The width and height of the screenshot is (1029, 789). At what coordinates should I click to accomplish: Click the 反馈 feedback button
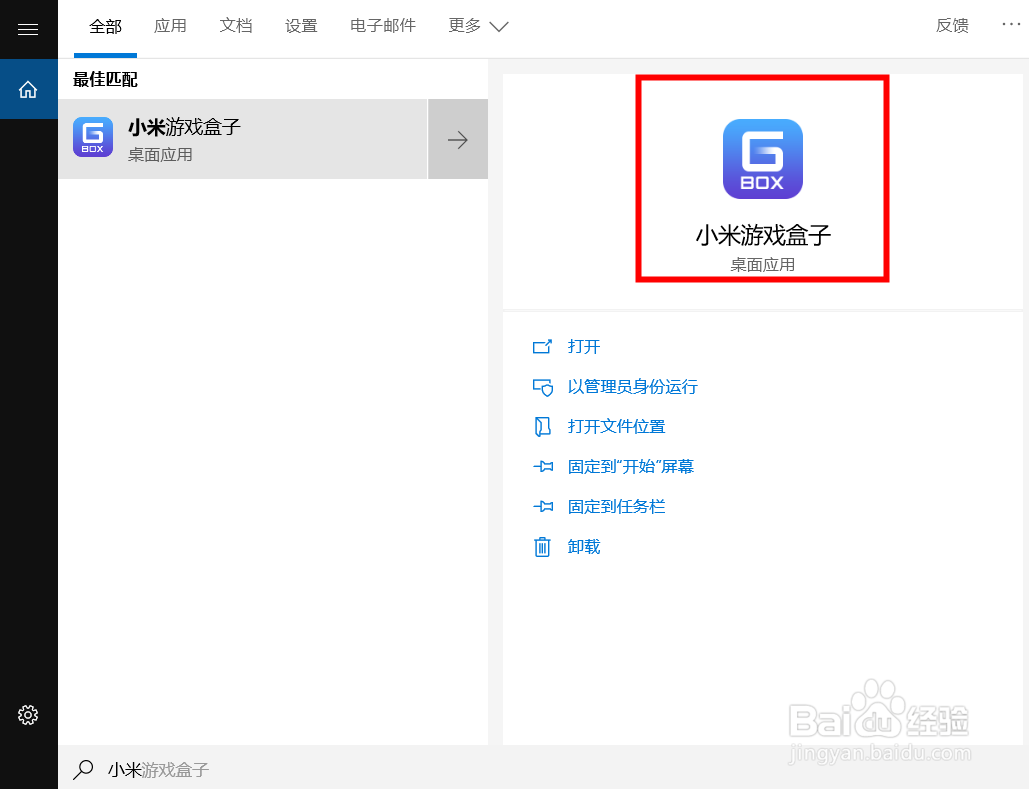coord(952,26)
